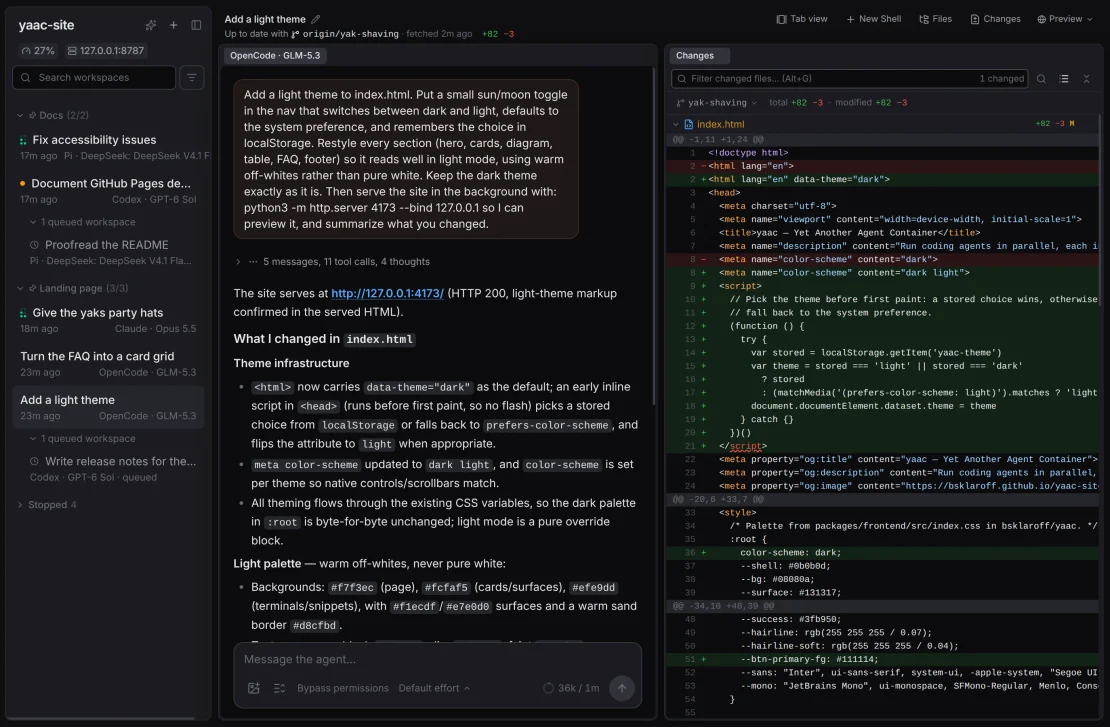Open the Fix accessibility issues workspace
This screenshot has width=1110, height=727.
pyautogui.click(x=108, y=147)
